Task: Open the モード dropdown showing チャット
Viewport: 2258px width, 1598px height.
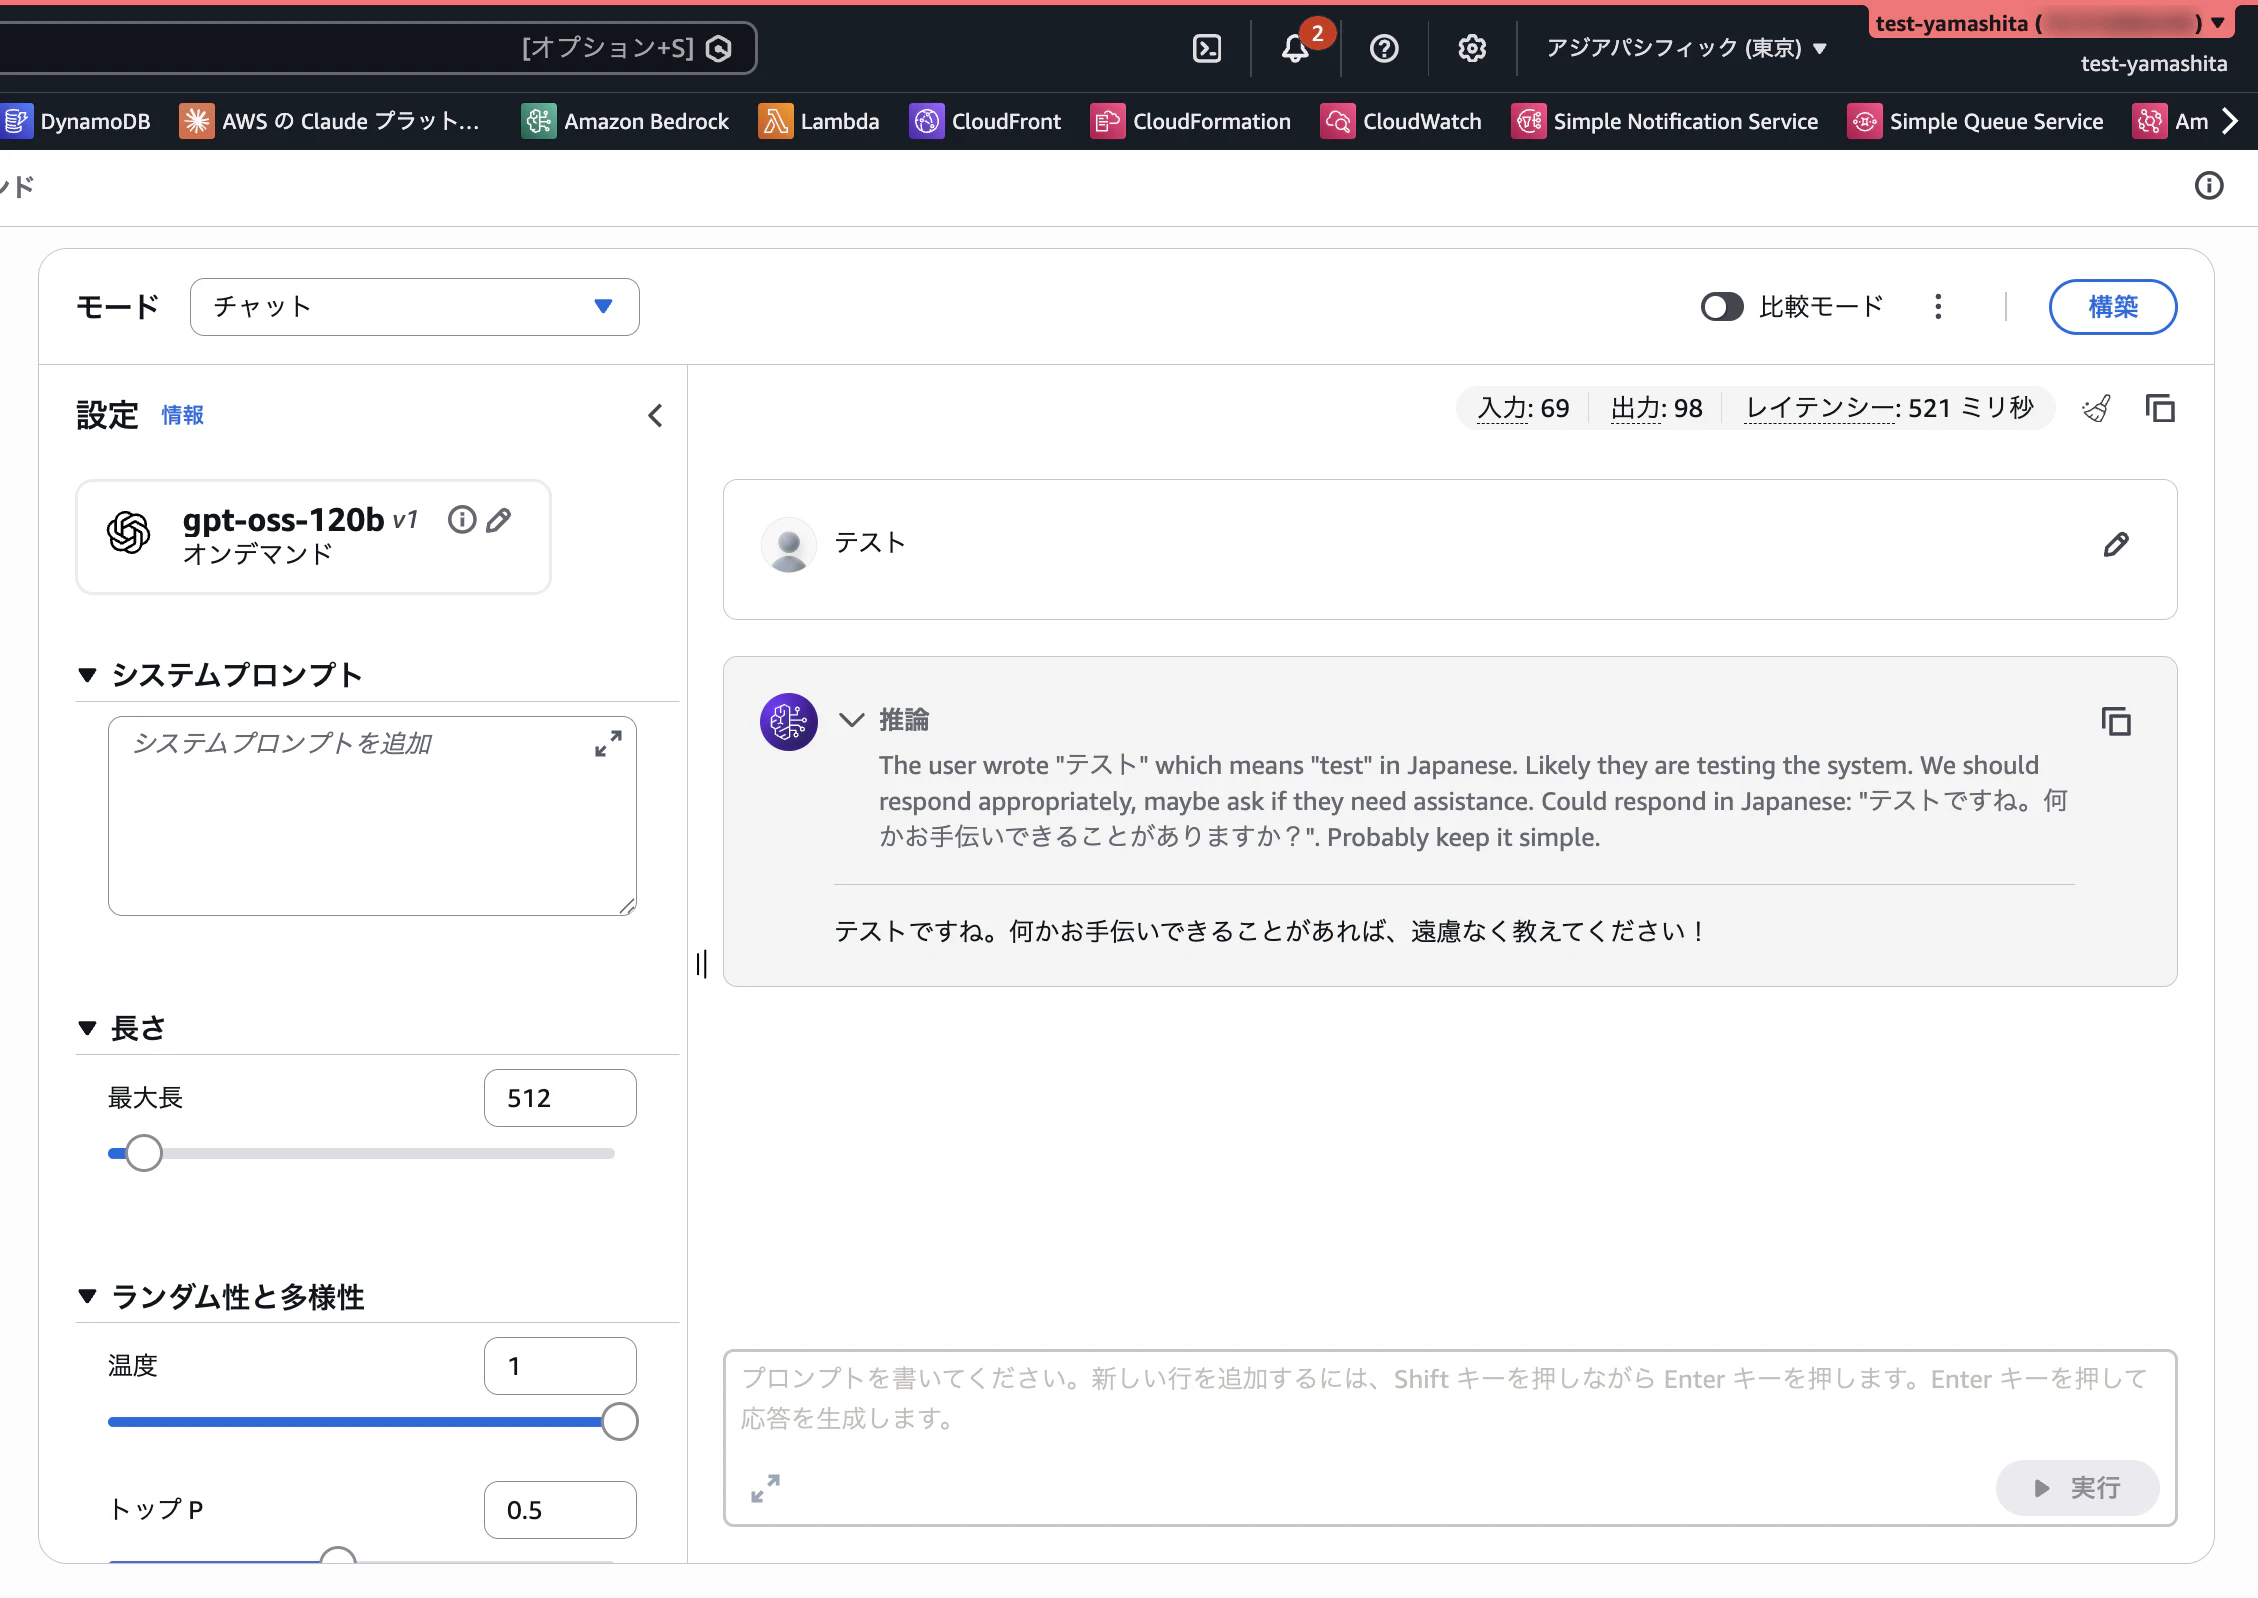Action: click(x=414, y=307)
